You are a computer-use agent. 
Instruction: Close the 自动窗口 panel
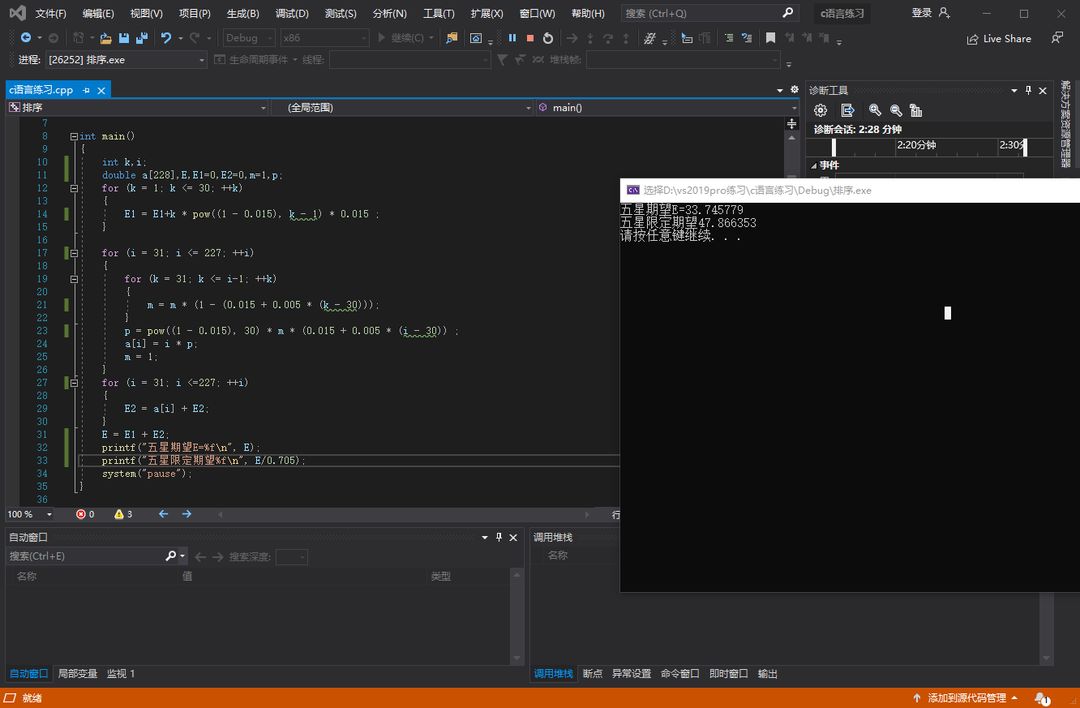pyautogui.click(x=513, y=537)
